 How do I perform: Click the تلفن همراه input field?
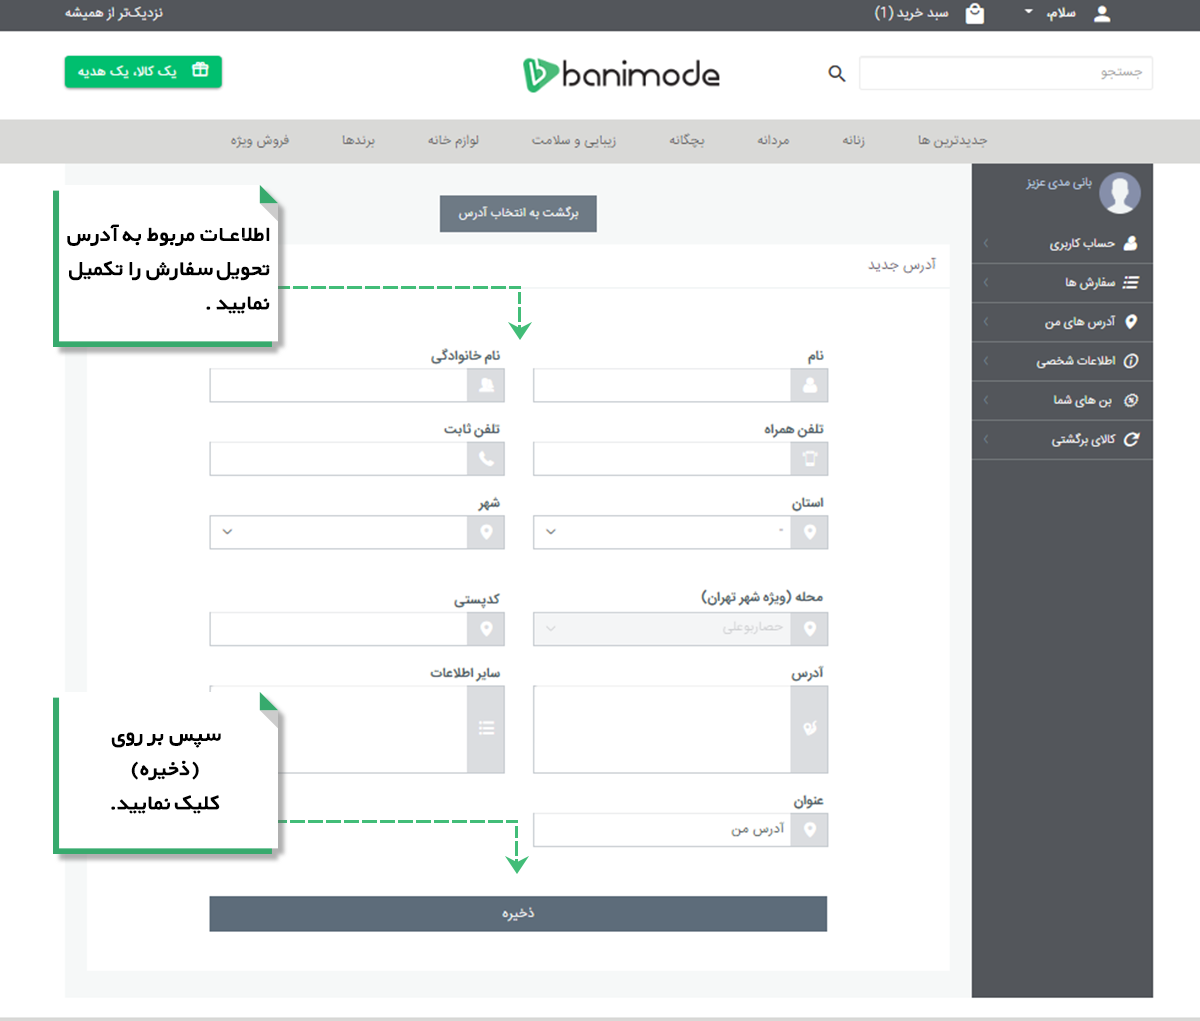click(662, 459)
